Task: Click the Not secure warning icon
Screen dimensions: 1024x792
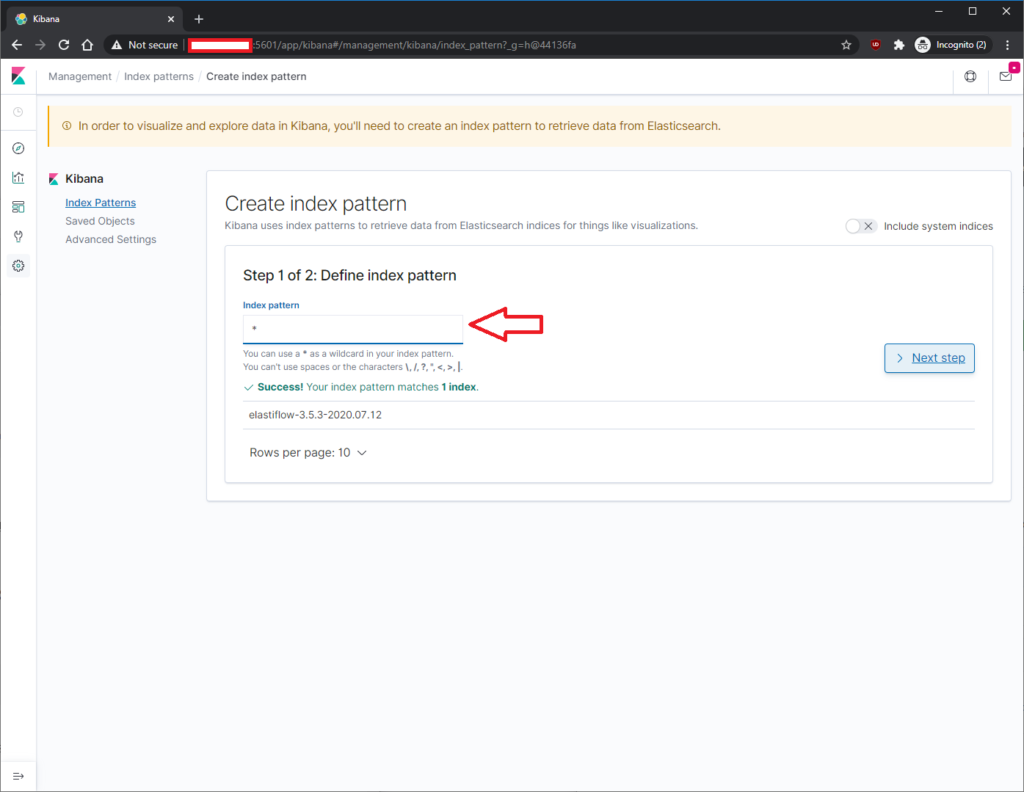Action: point(117,45)
